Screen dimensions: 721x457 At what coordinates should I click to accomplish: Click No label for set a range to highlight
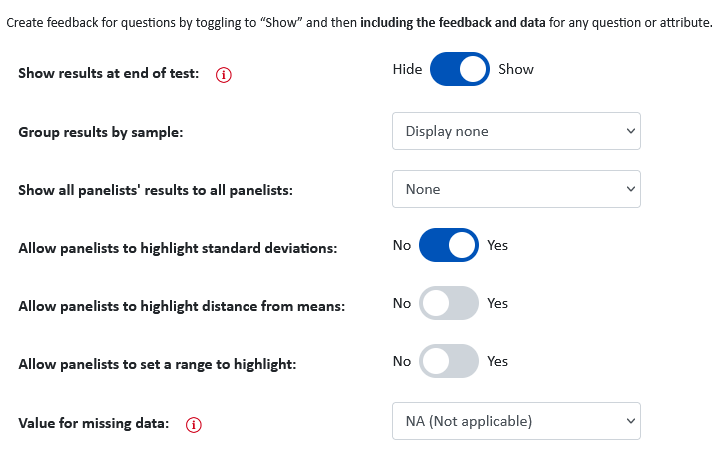click(401, 361)
